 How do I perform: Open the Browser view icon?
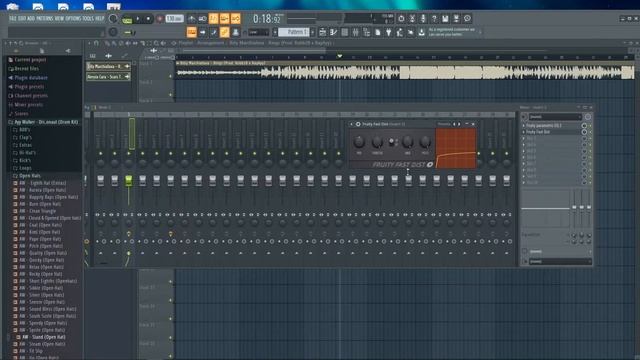click(x=367, y=32)
